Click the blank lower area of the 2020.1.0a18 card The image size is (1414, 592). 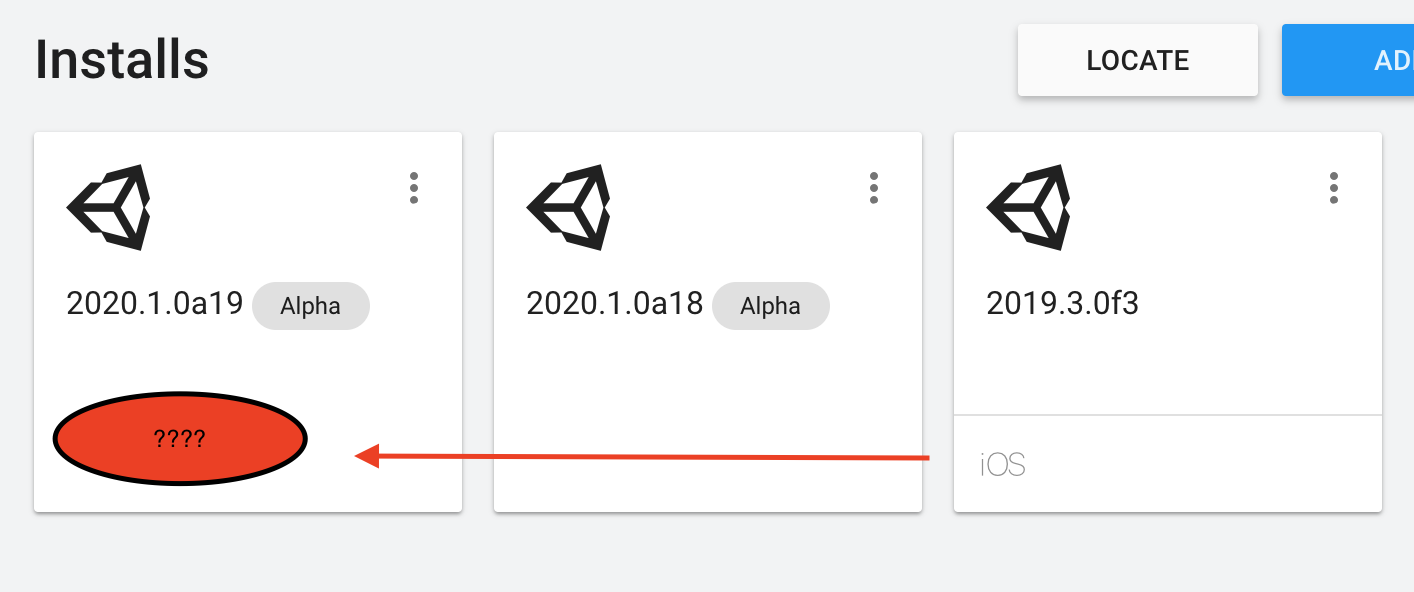coord(708,430)
